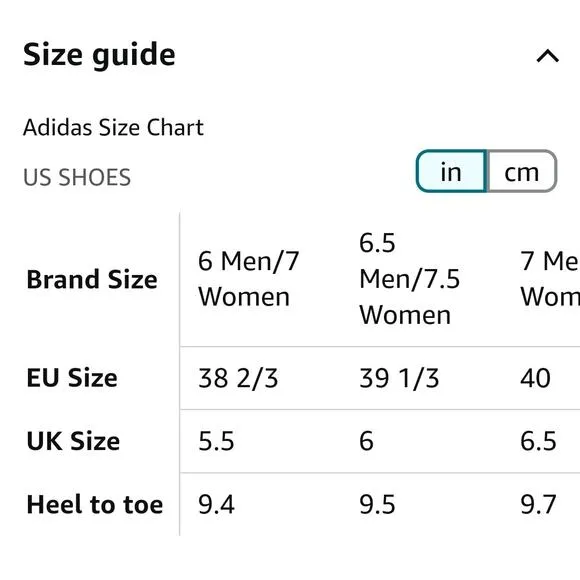
Task: Select the Adidas Size Chart label
Action: [113, 128]
